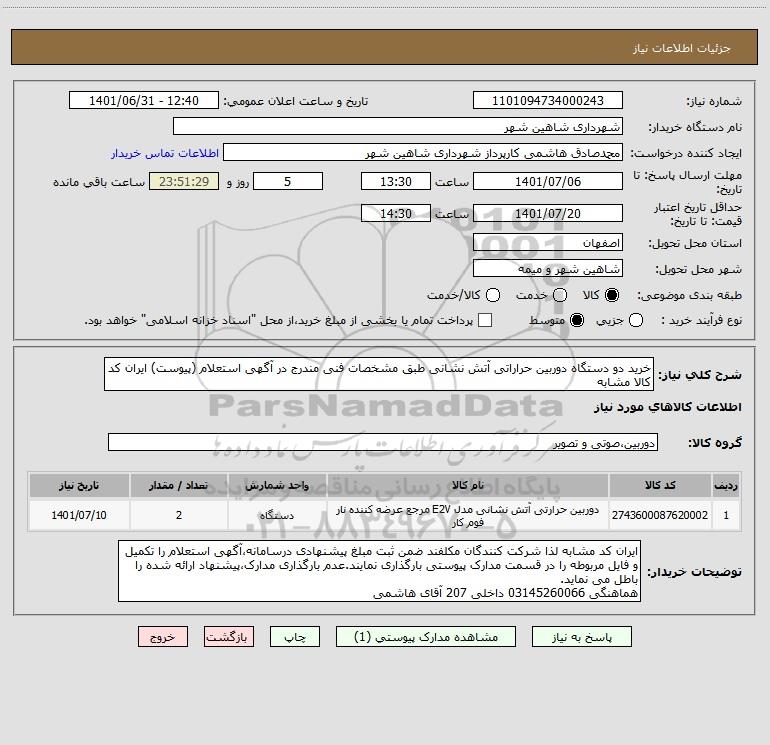Click the خروج exit button
Screen dimensions: 770x745
pos(163,637)
